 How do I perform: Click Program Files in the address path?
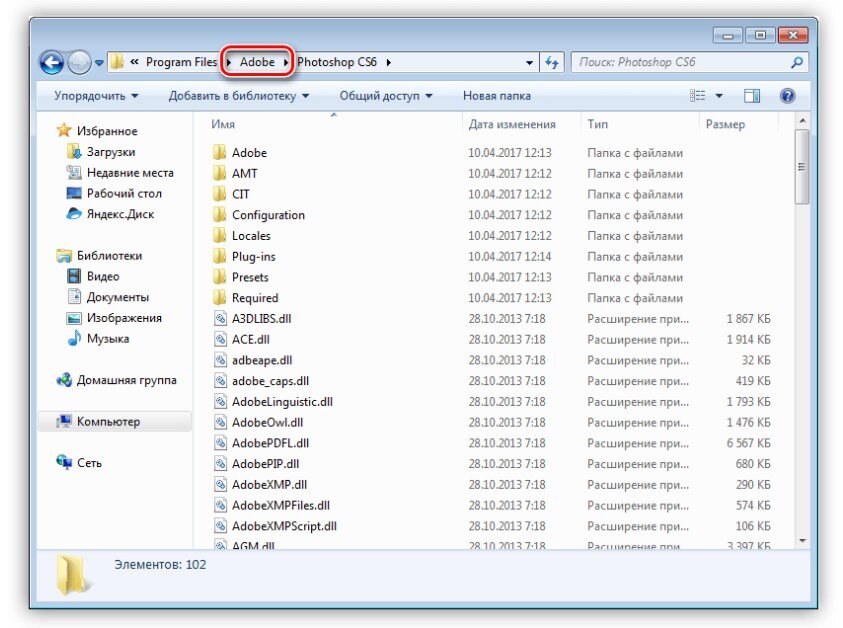tap(181, 62)
